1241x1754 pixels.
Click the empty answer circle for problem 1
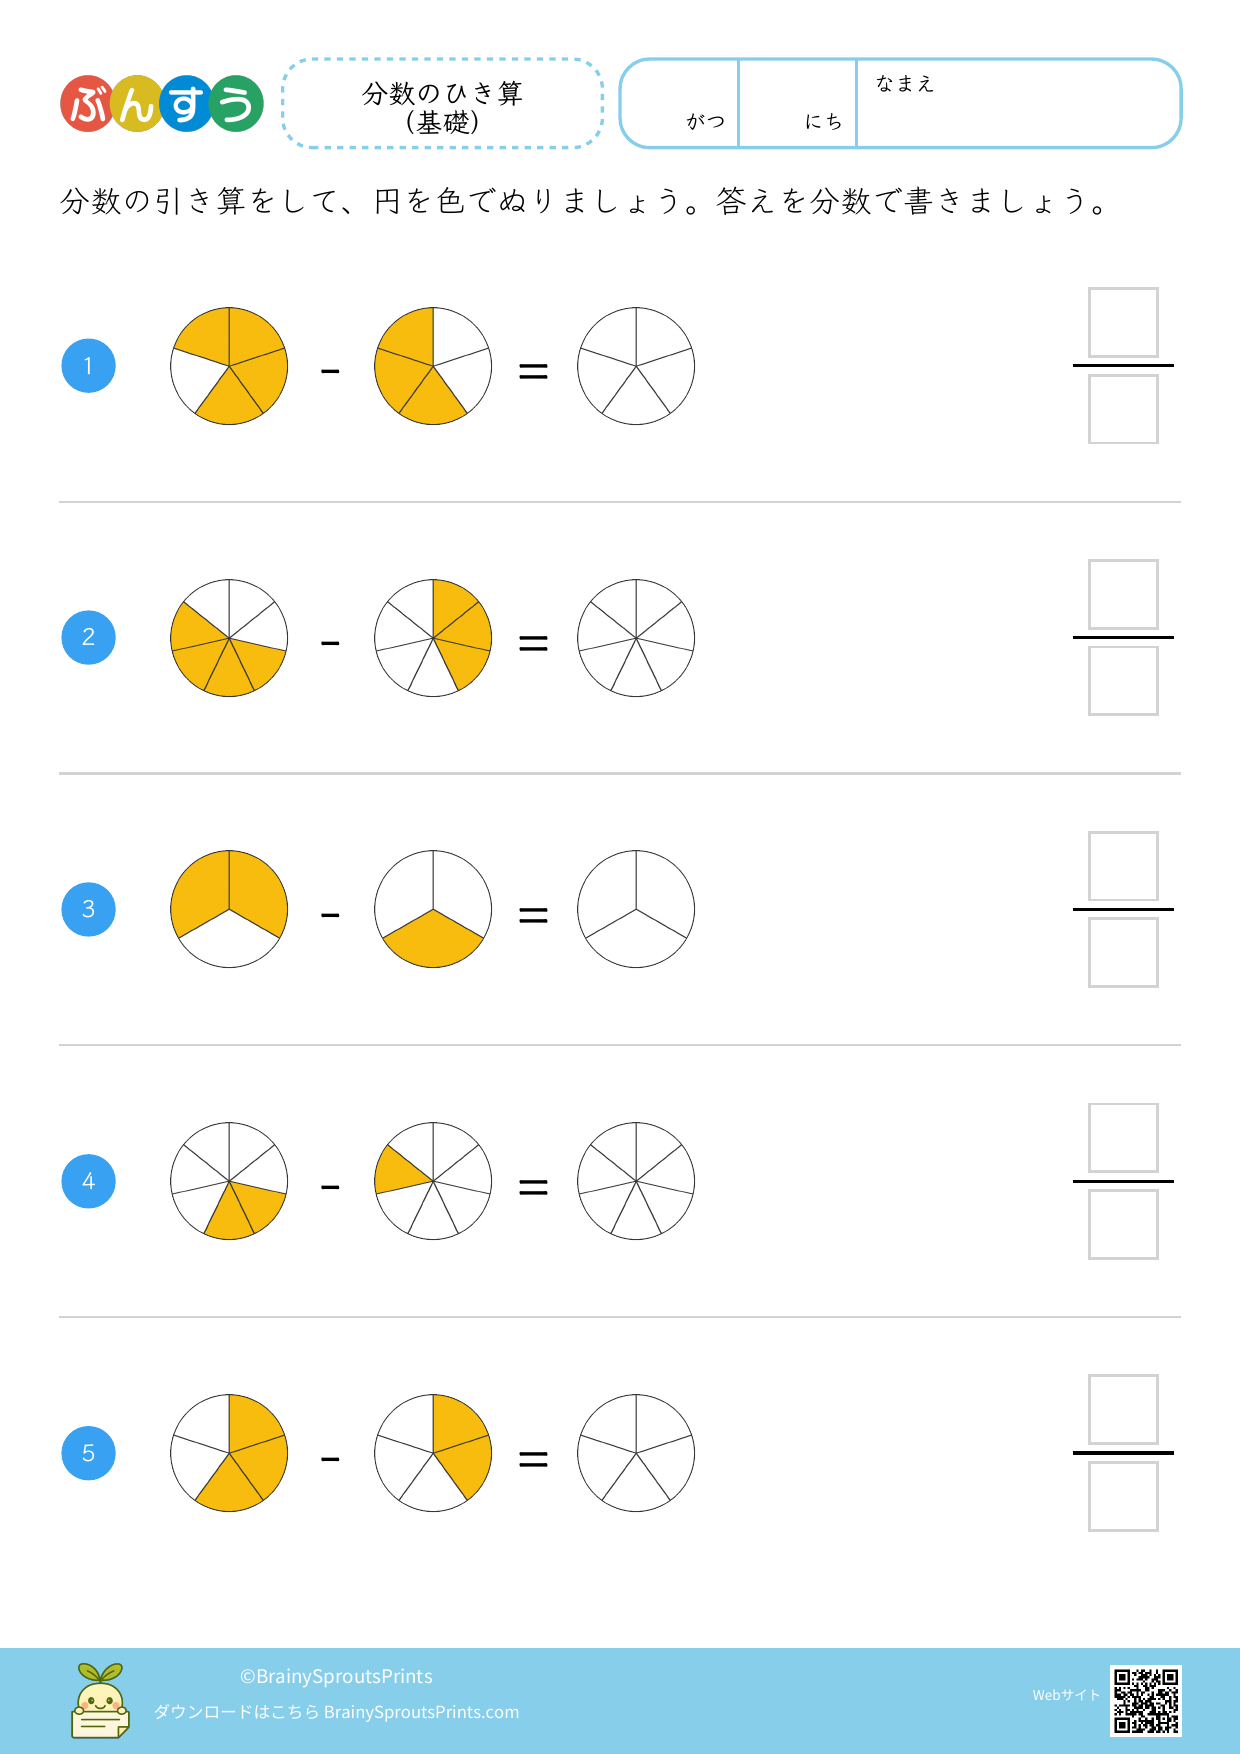(636, 366)
